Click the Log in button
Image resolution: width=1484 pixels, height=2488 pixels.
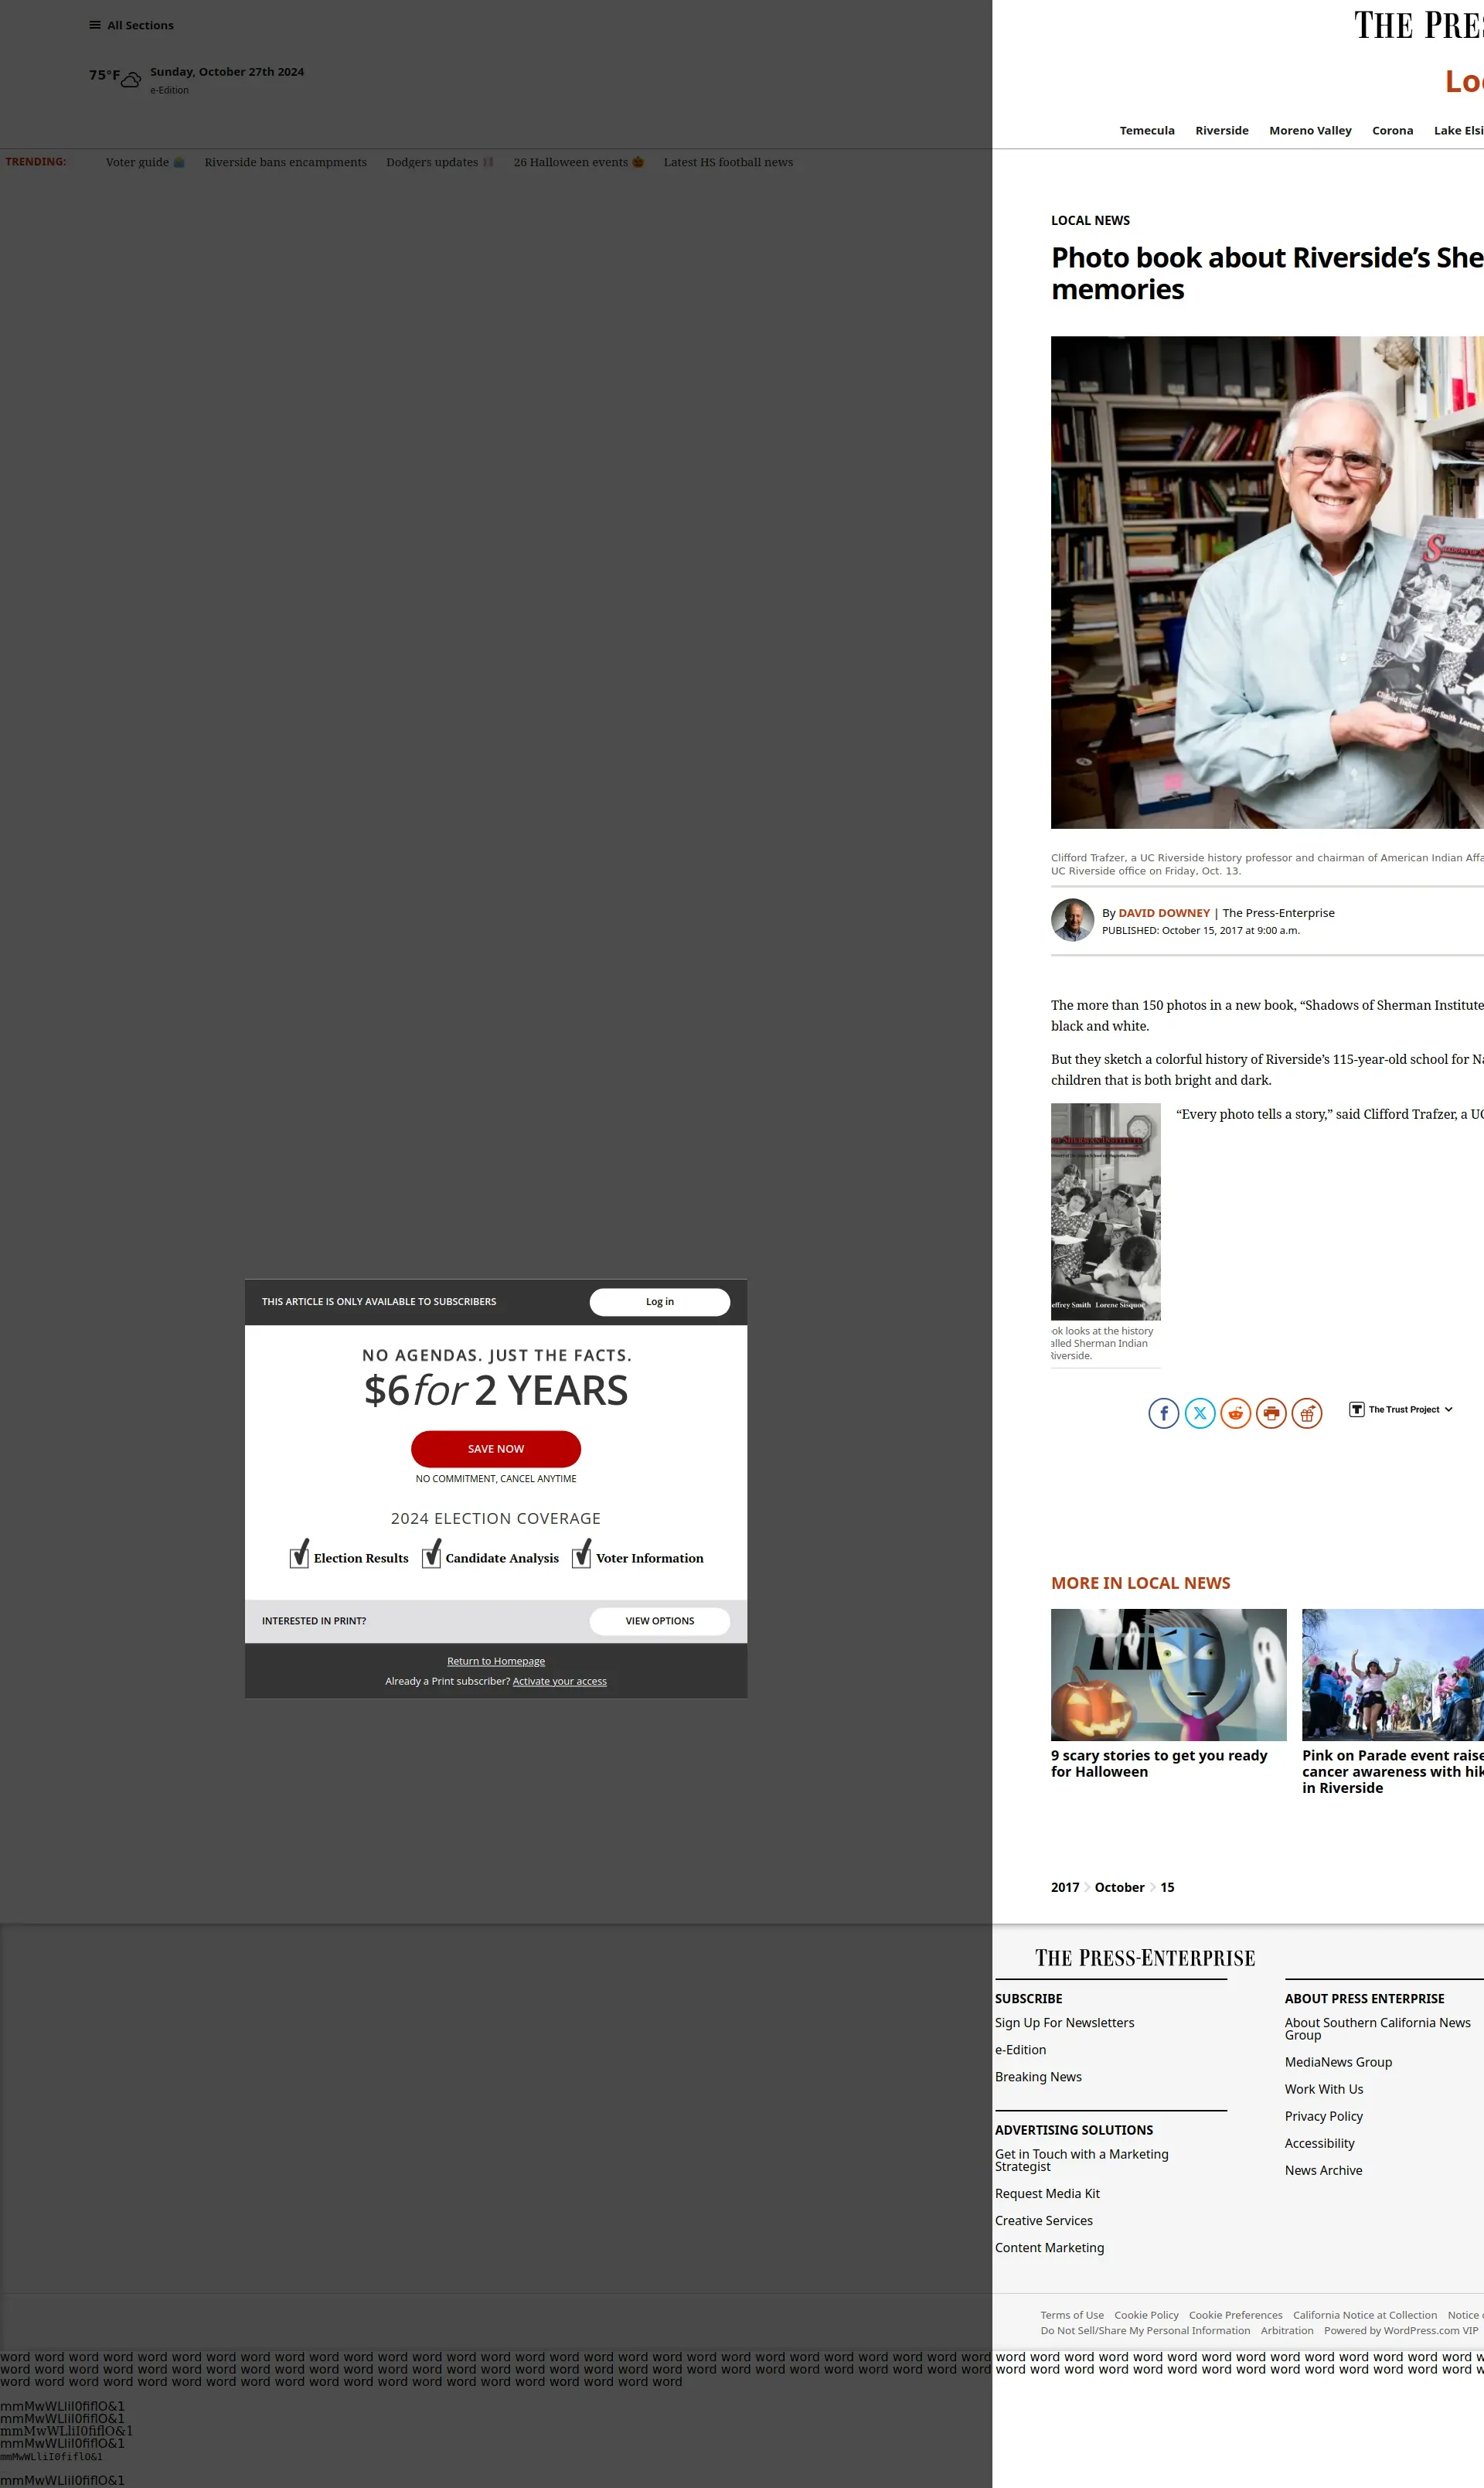point(659,1302)
